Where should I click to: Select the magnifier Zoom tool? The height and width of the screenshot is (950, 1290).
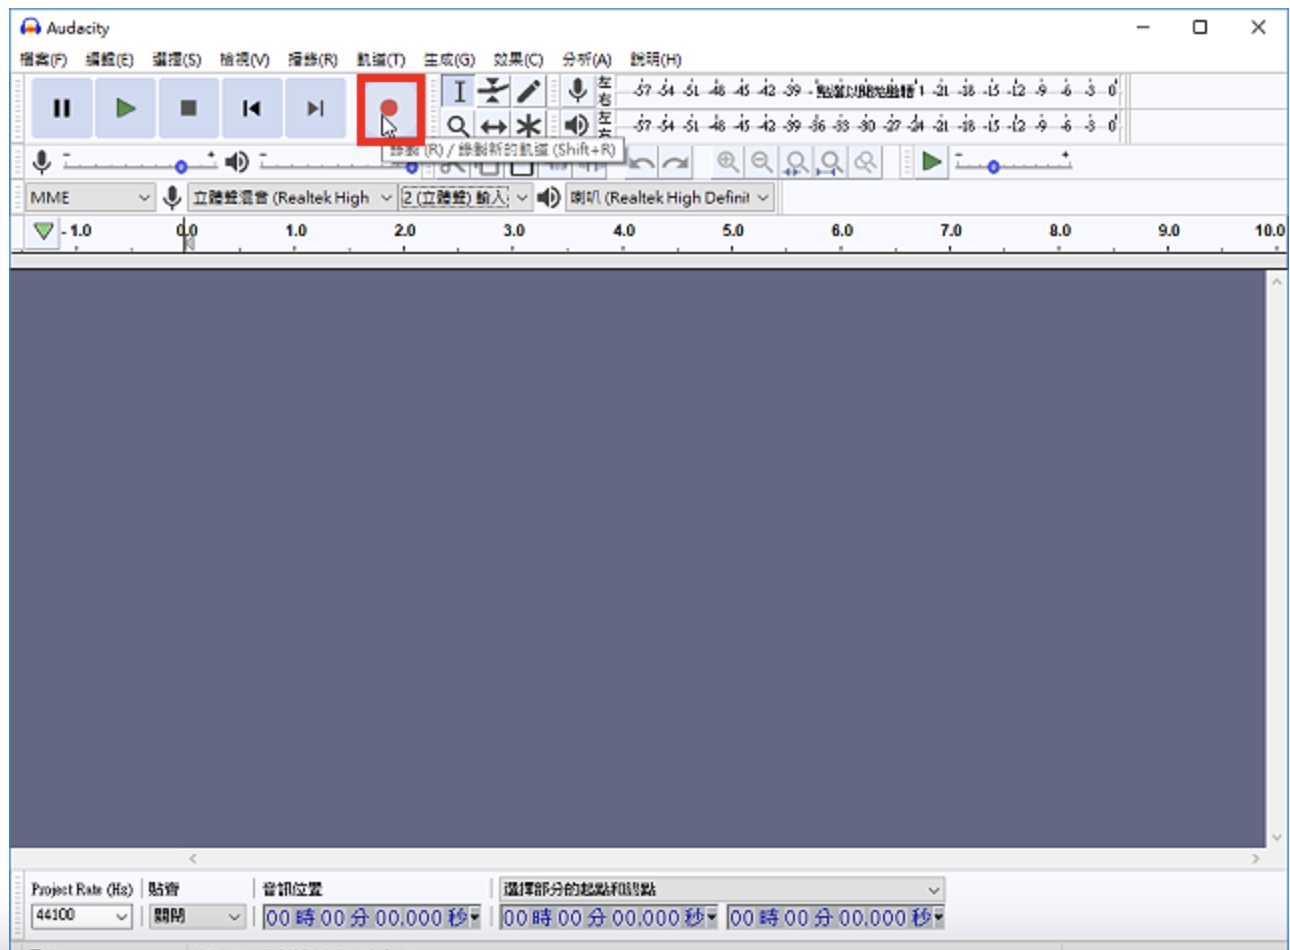(458, 126)
